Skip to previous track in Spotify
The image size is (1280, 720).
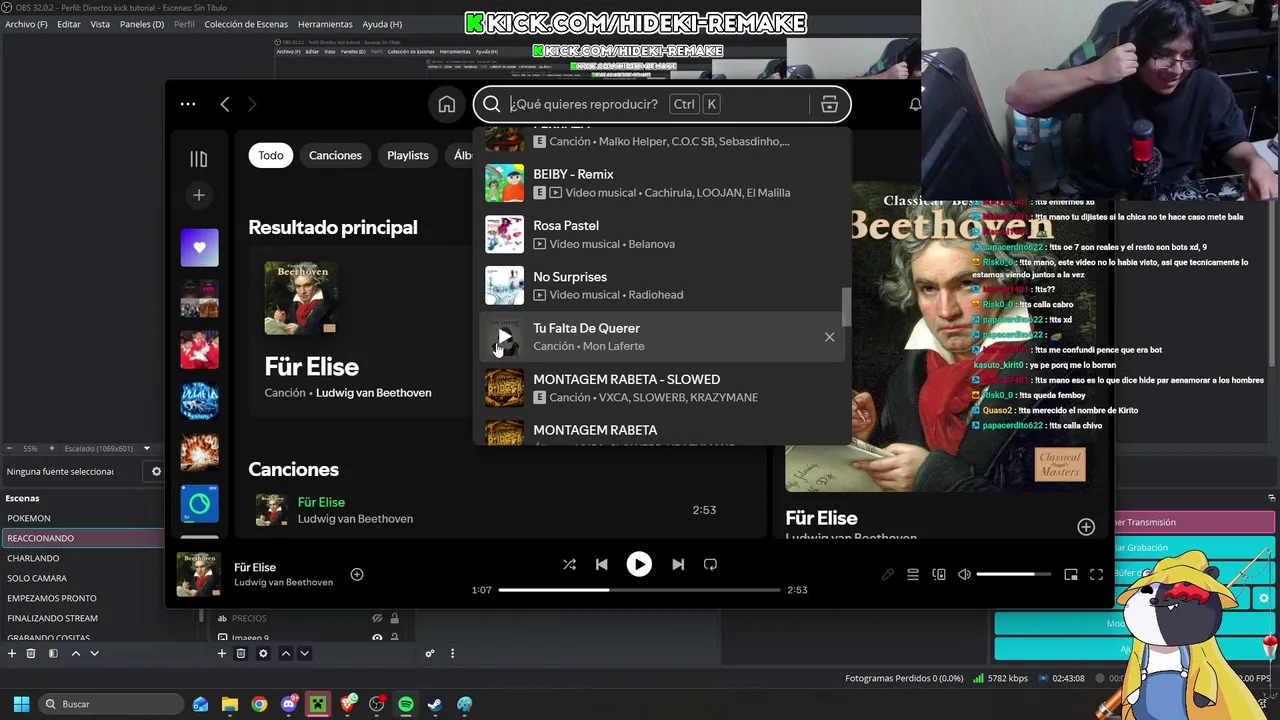click(601, 565)
